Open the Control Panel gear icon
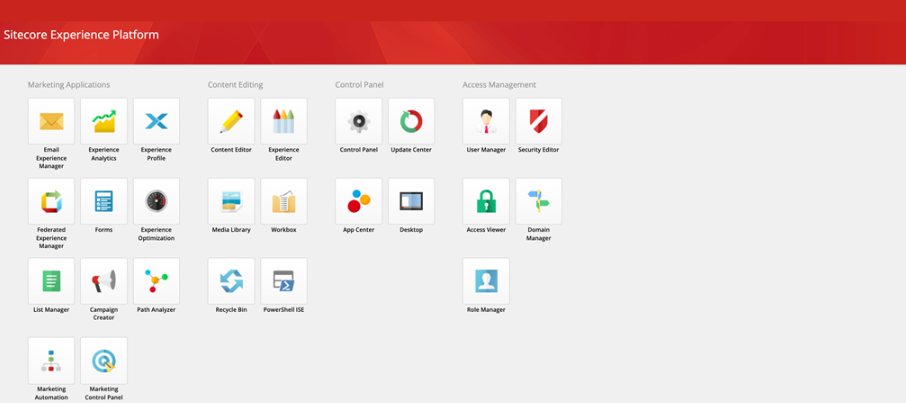Viewport: 906px width, 403px height. click(x=359, y=121)
